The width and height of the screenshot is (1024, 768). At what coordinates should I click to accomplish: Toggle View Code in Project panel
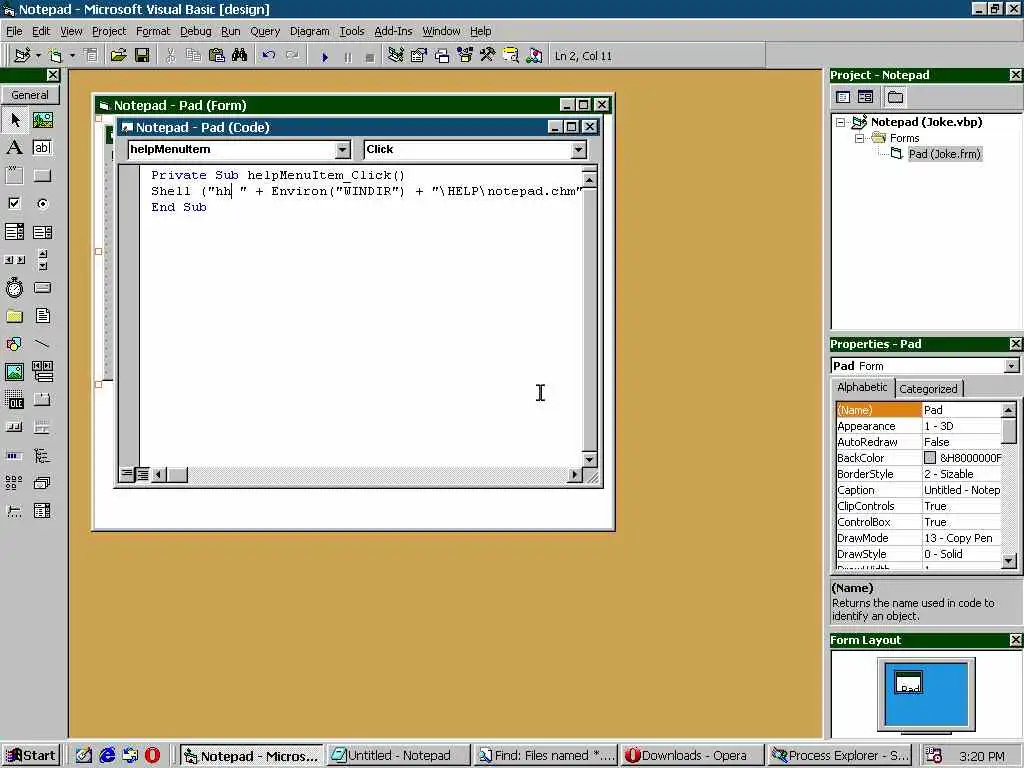point(843,97)
